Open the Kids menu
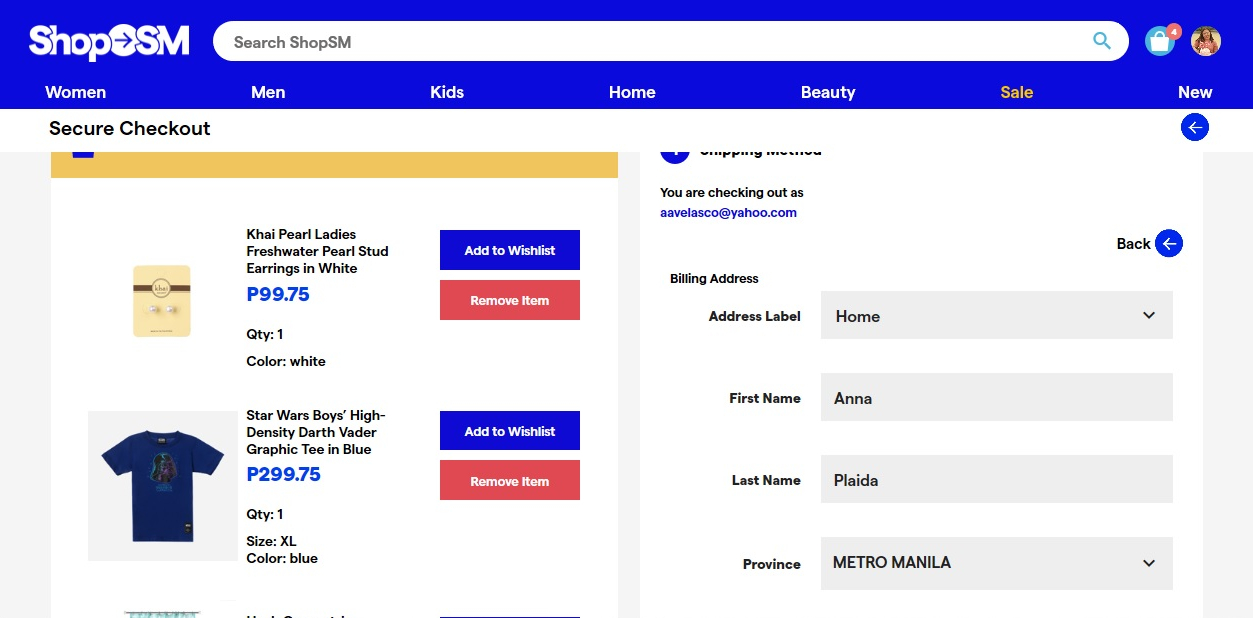The image size is (1253, 618). pos(447,92)
